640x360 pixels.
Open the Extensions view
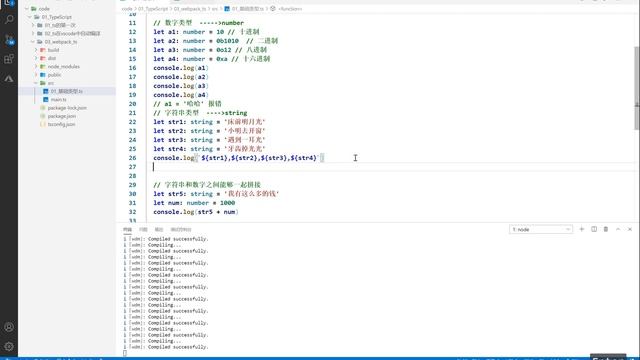(x=9, y=59)
